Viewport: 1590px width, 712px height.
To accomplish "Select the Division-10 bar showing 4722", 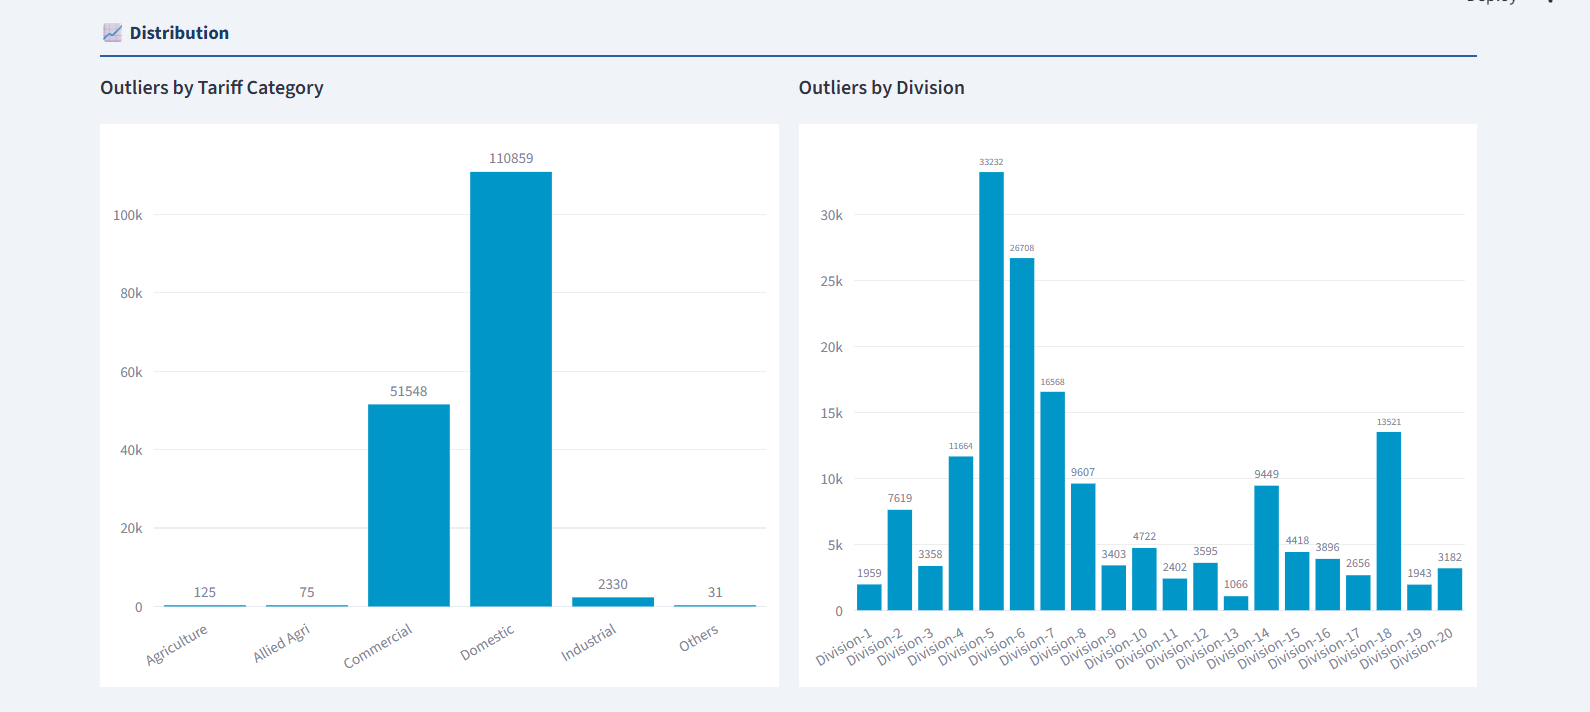I will pyautogui.click(x=1144, y=579).
